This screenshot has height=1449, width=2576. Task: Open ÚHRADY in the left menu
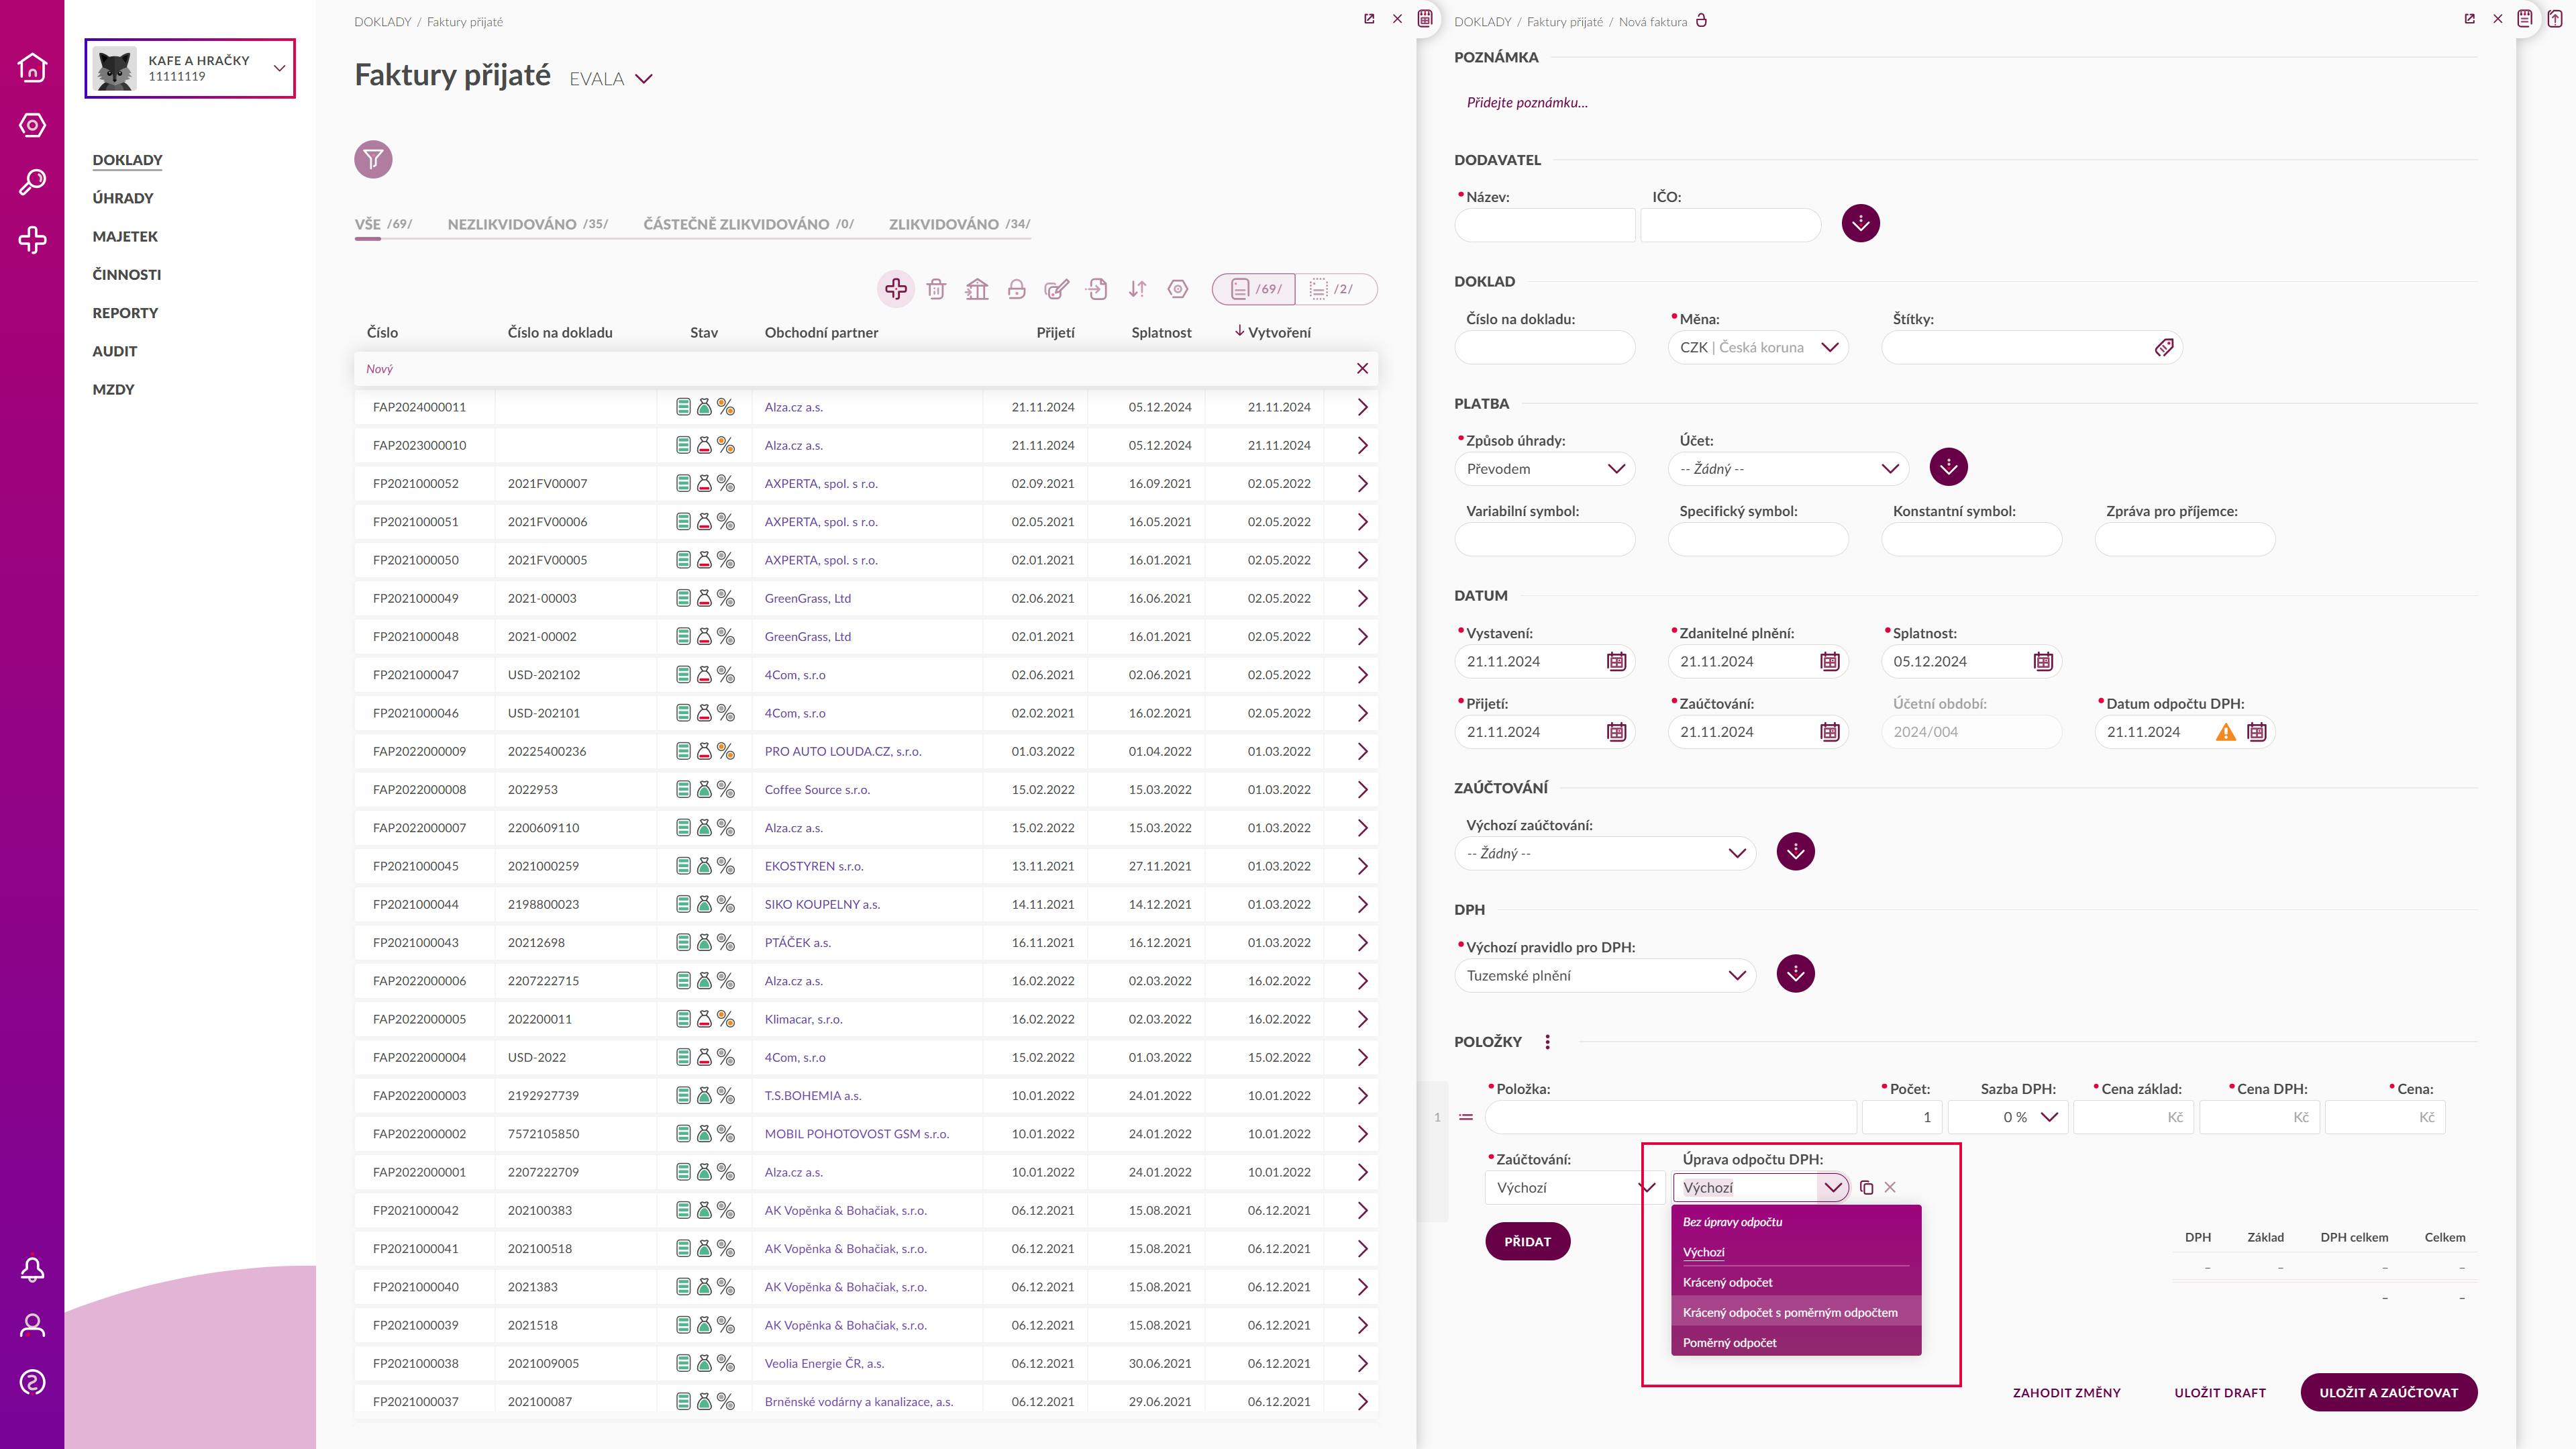123,198
